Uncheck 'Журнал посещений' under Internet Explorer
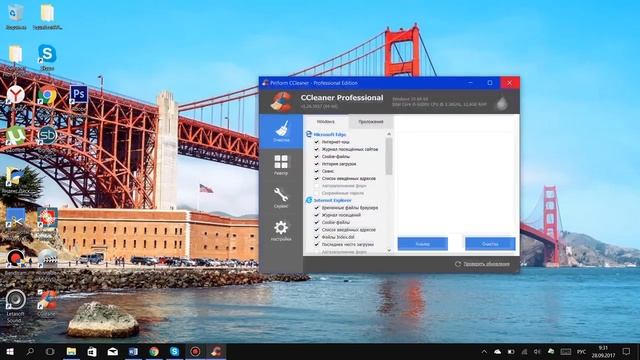This screenshot has width=640, height=360. pyautogui.click(x=316, y=215)
